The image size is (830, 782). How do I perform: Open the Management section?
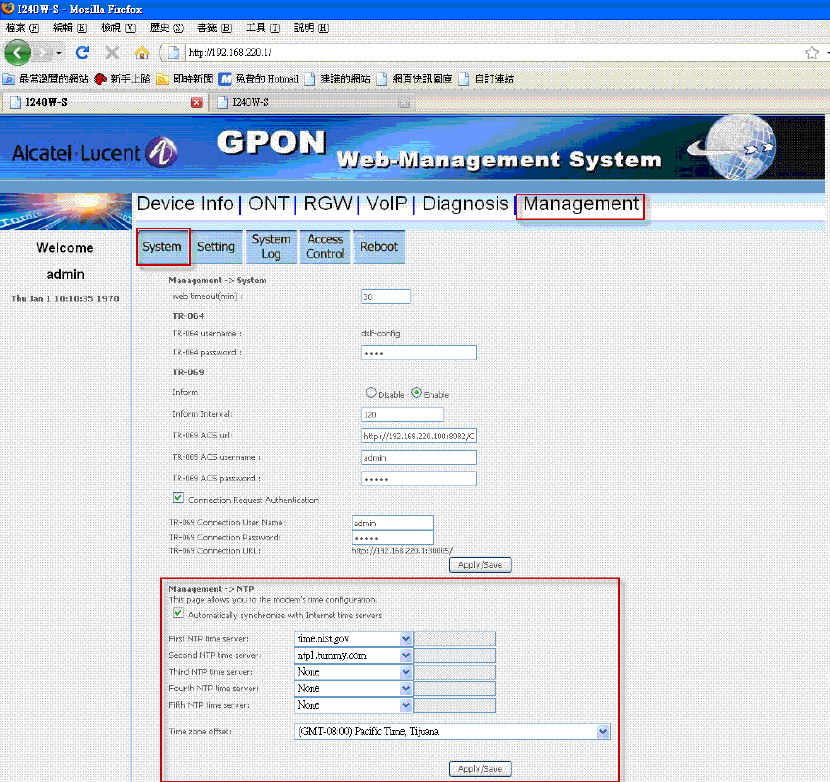click(x=581, y=204)
